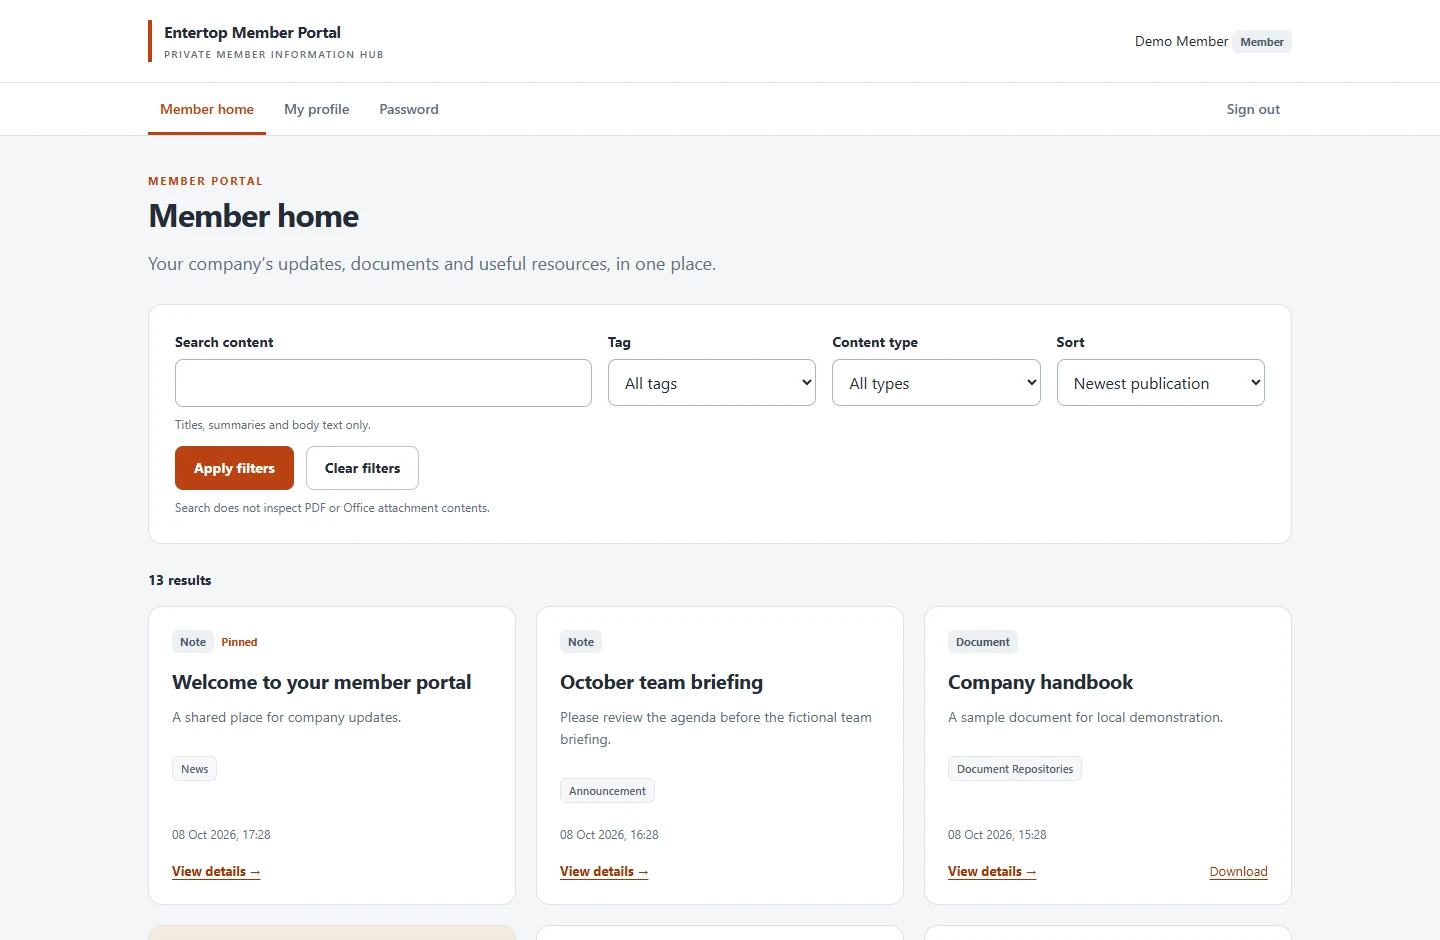
Task: Click the Clear filters button
Action: tap(362, 468)
